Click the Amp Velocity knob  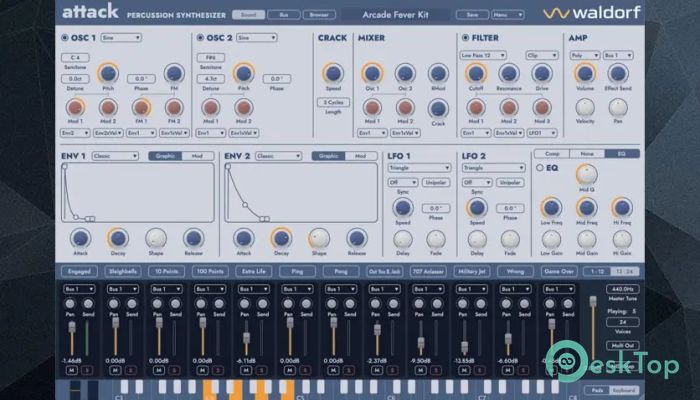coord(585,108)
